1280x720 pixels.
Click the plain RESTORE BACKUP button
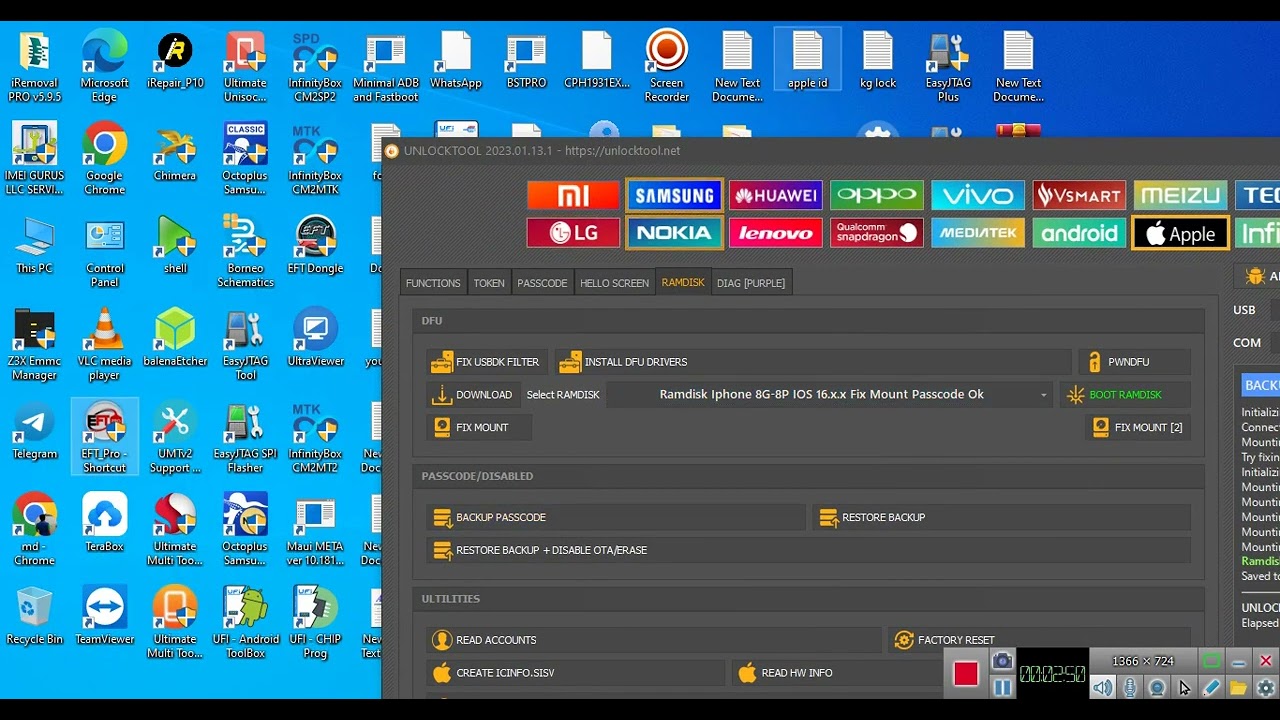[1002, 517]
